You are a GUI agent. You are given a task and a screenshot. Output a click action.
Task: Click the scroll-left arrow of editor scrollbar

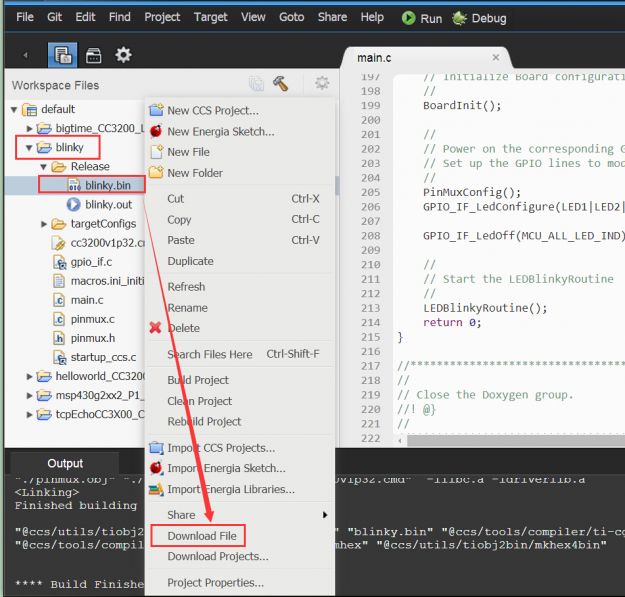click(400, 440)
